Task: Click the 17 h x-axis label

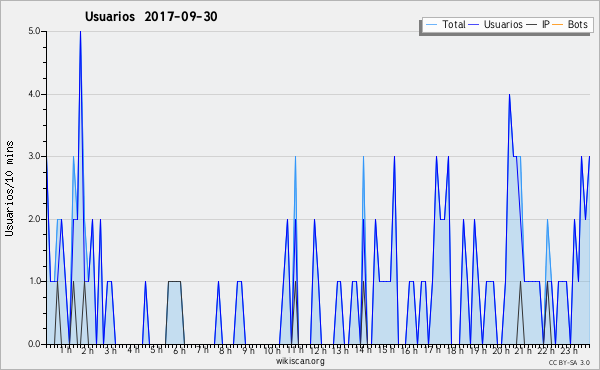Action: click(432, 350)
